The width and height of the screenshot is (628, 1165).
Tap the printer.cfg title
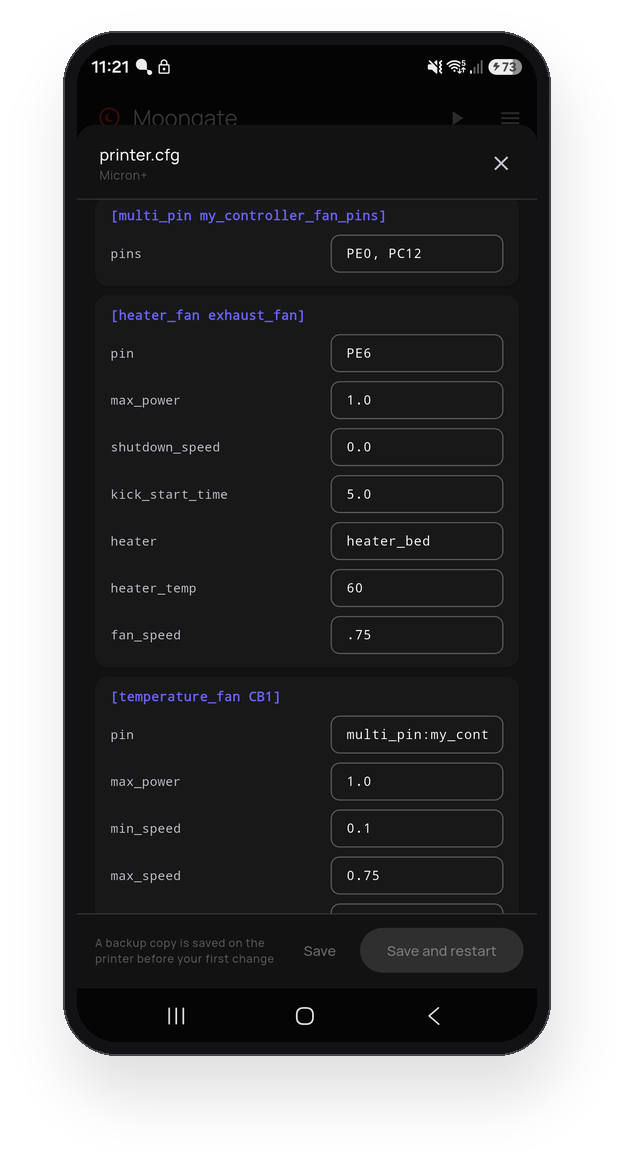[x=140, y=155]
